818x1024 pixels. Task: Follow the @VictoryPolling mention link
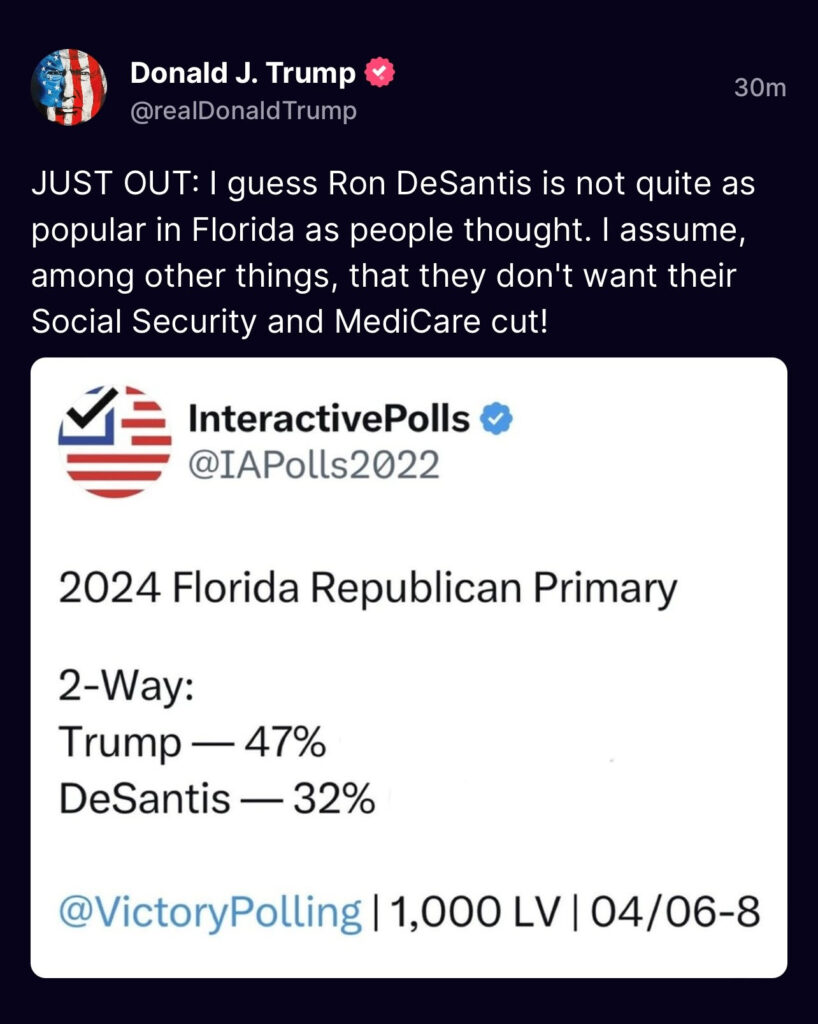(x=210, y=912)
